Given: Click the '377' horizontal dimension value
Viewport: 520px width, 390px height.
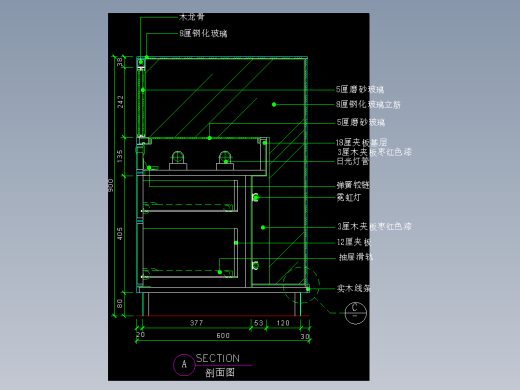Looking at the screenshot, I should pos(196,323).
